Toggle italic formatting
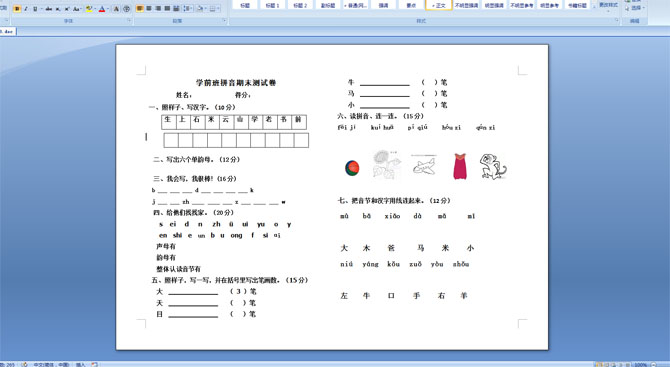Viewport: 670px width, 367px height. [x=26, y=9]
